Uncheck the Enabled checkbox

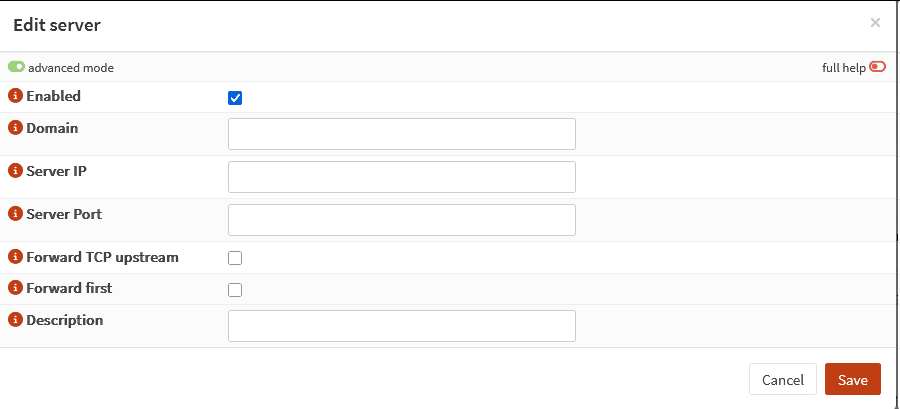click(x=235, y=98)
